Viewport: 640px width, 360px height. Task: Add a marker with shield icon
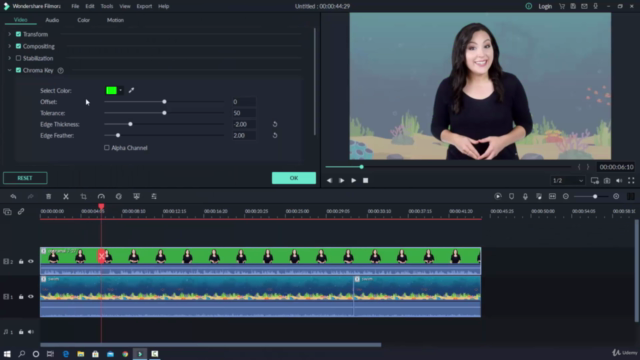(x=511, y=196)
